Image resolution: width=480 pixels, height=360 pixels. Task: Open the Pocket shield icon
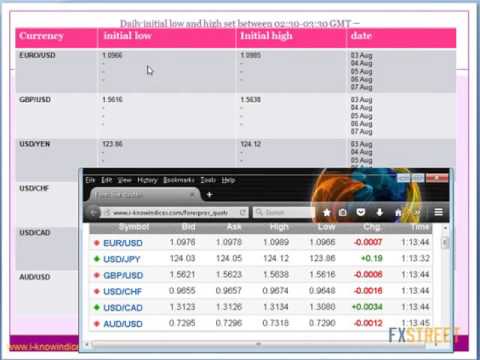pos(361,212)
